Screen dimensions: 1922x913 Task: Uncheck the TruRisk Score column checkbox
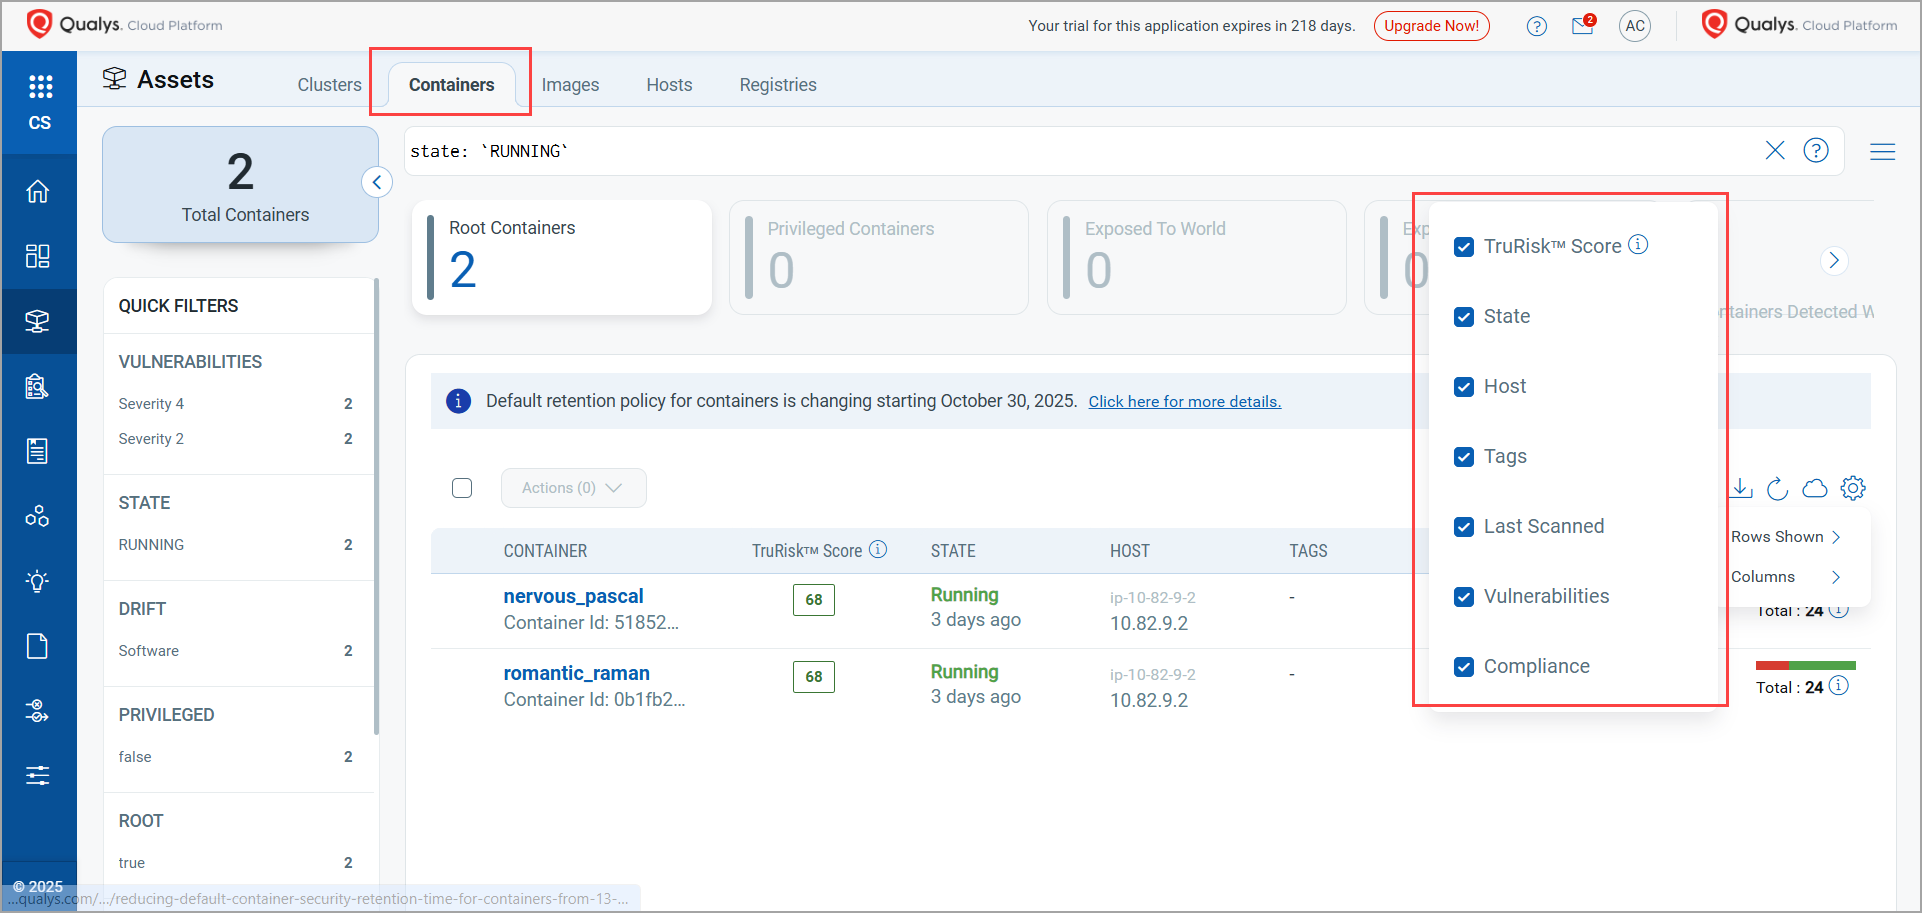pyautogui.click(x=1464, y=247)
